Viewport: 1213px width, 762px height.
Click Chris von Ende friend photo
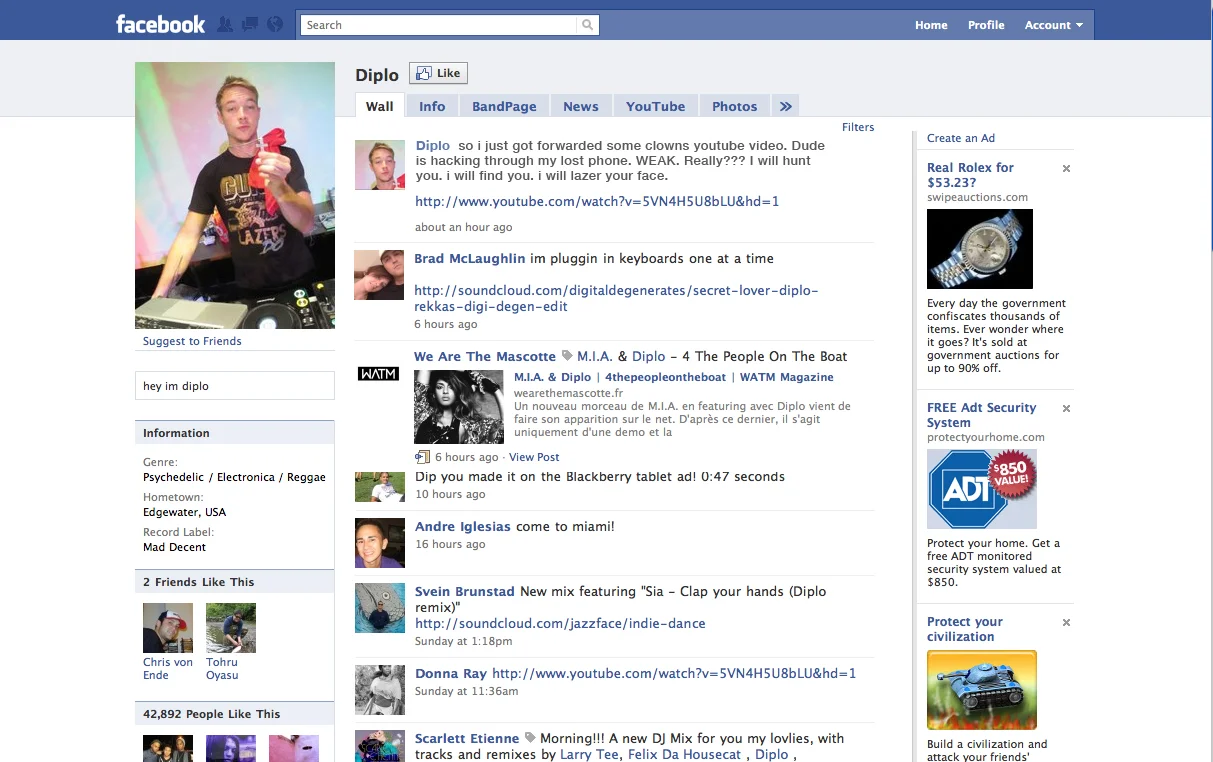pos(168,628)
